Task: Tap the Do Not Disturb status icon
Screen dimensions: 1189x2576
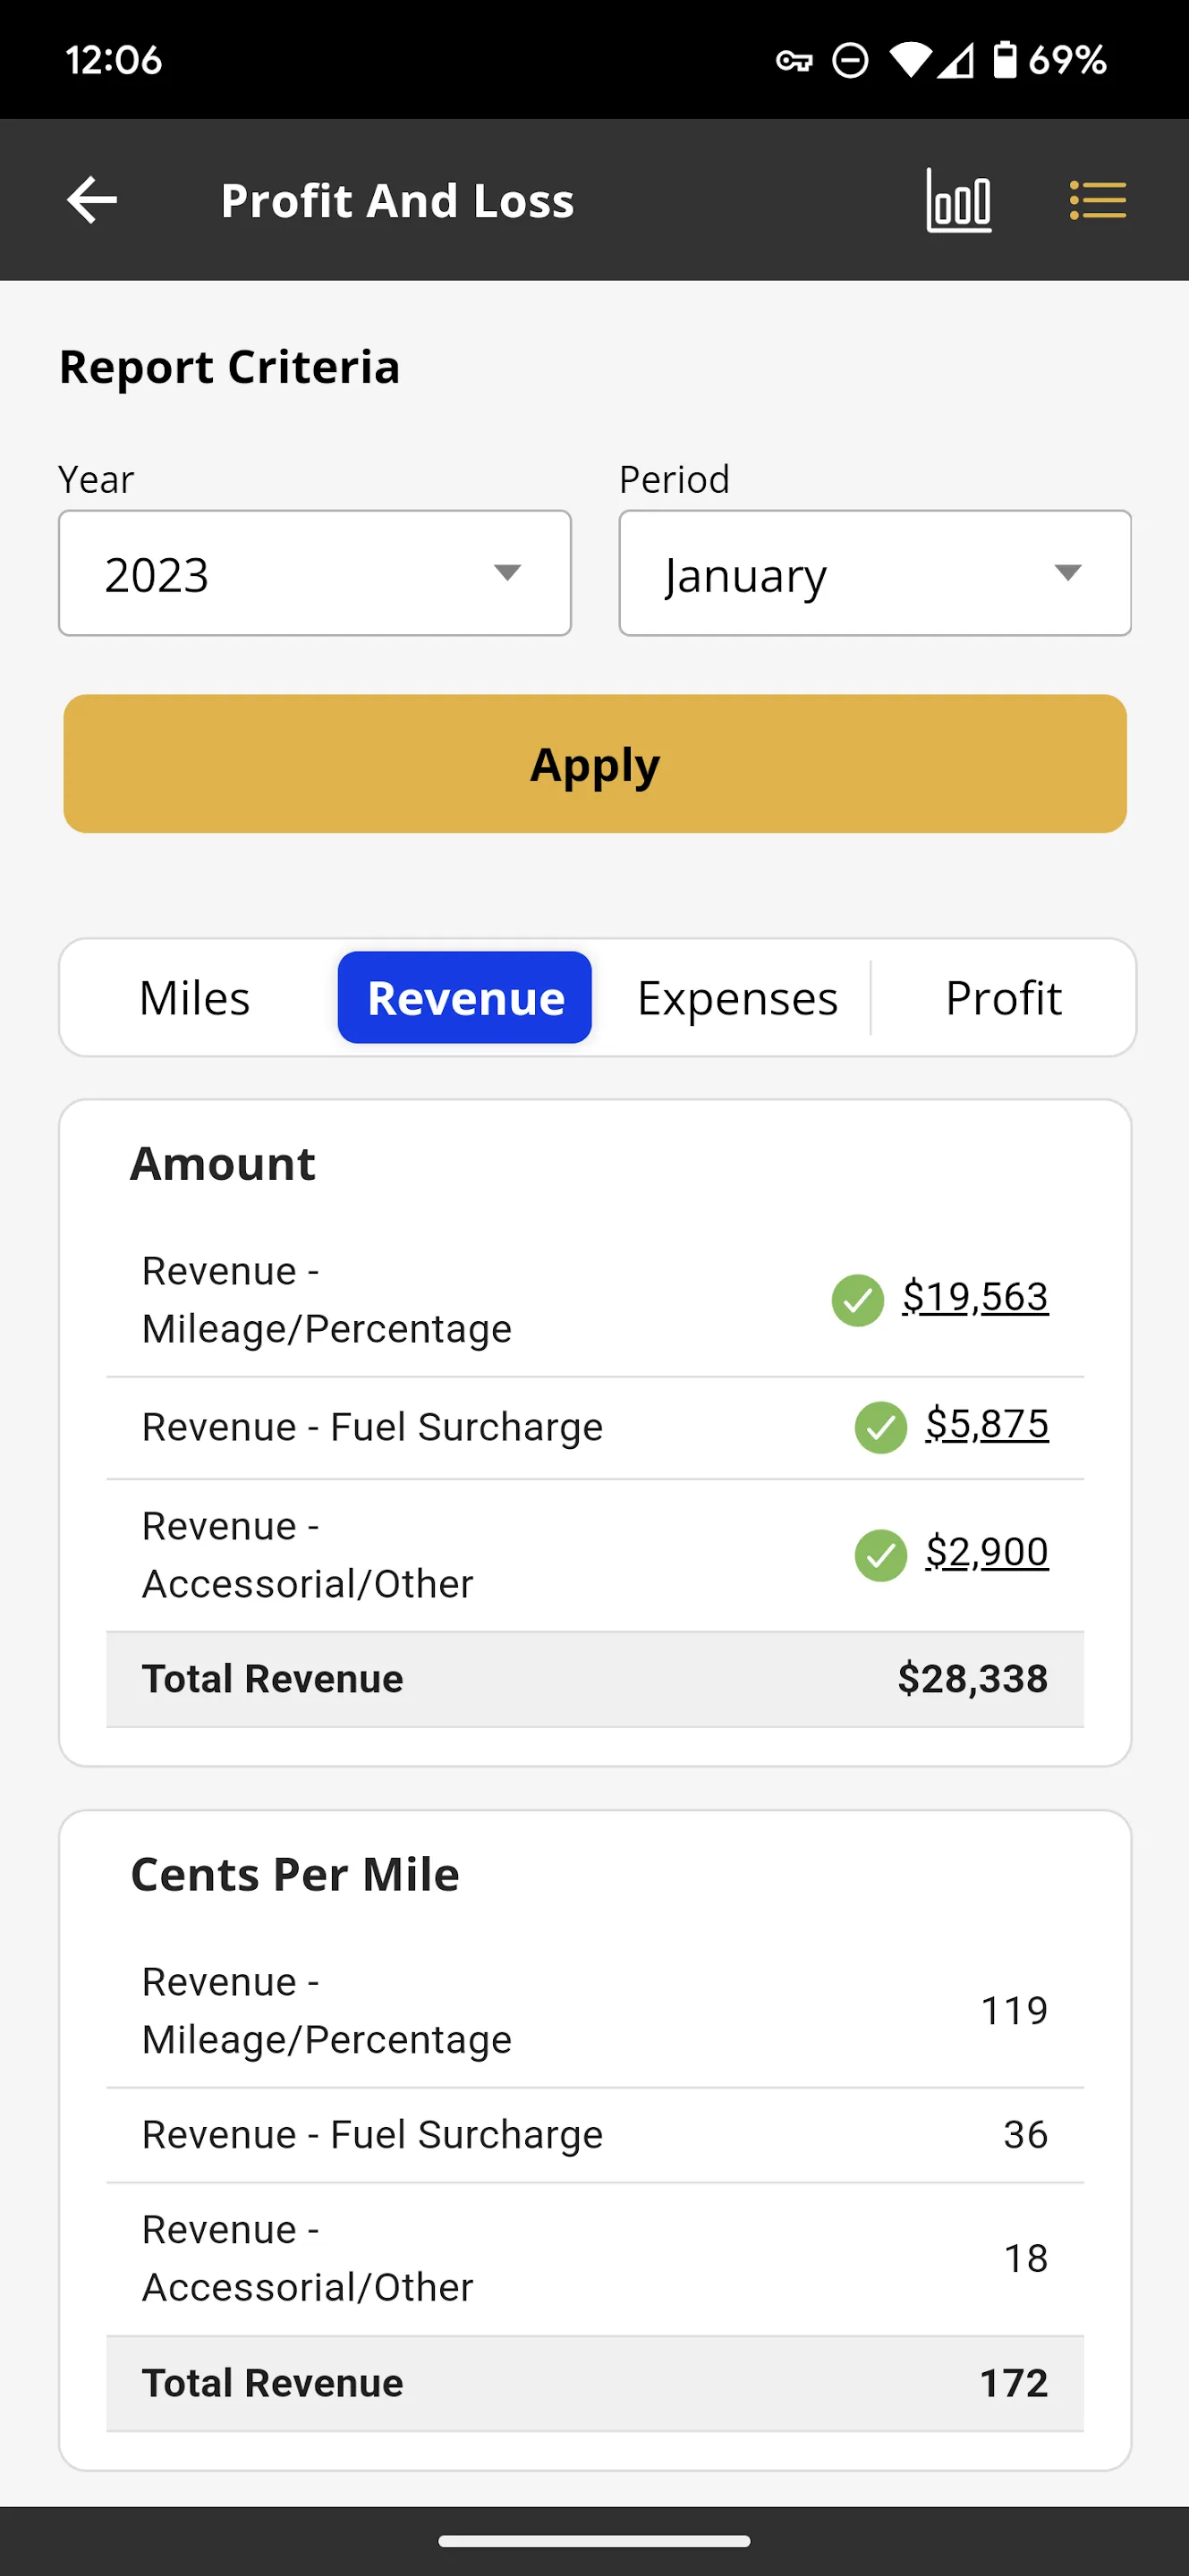Action: [x=850, y=61]
